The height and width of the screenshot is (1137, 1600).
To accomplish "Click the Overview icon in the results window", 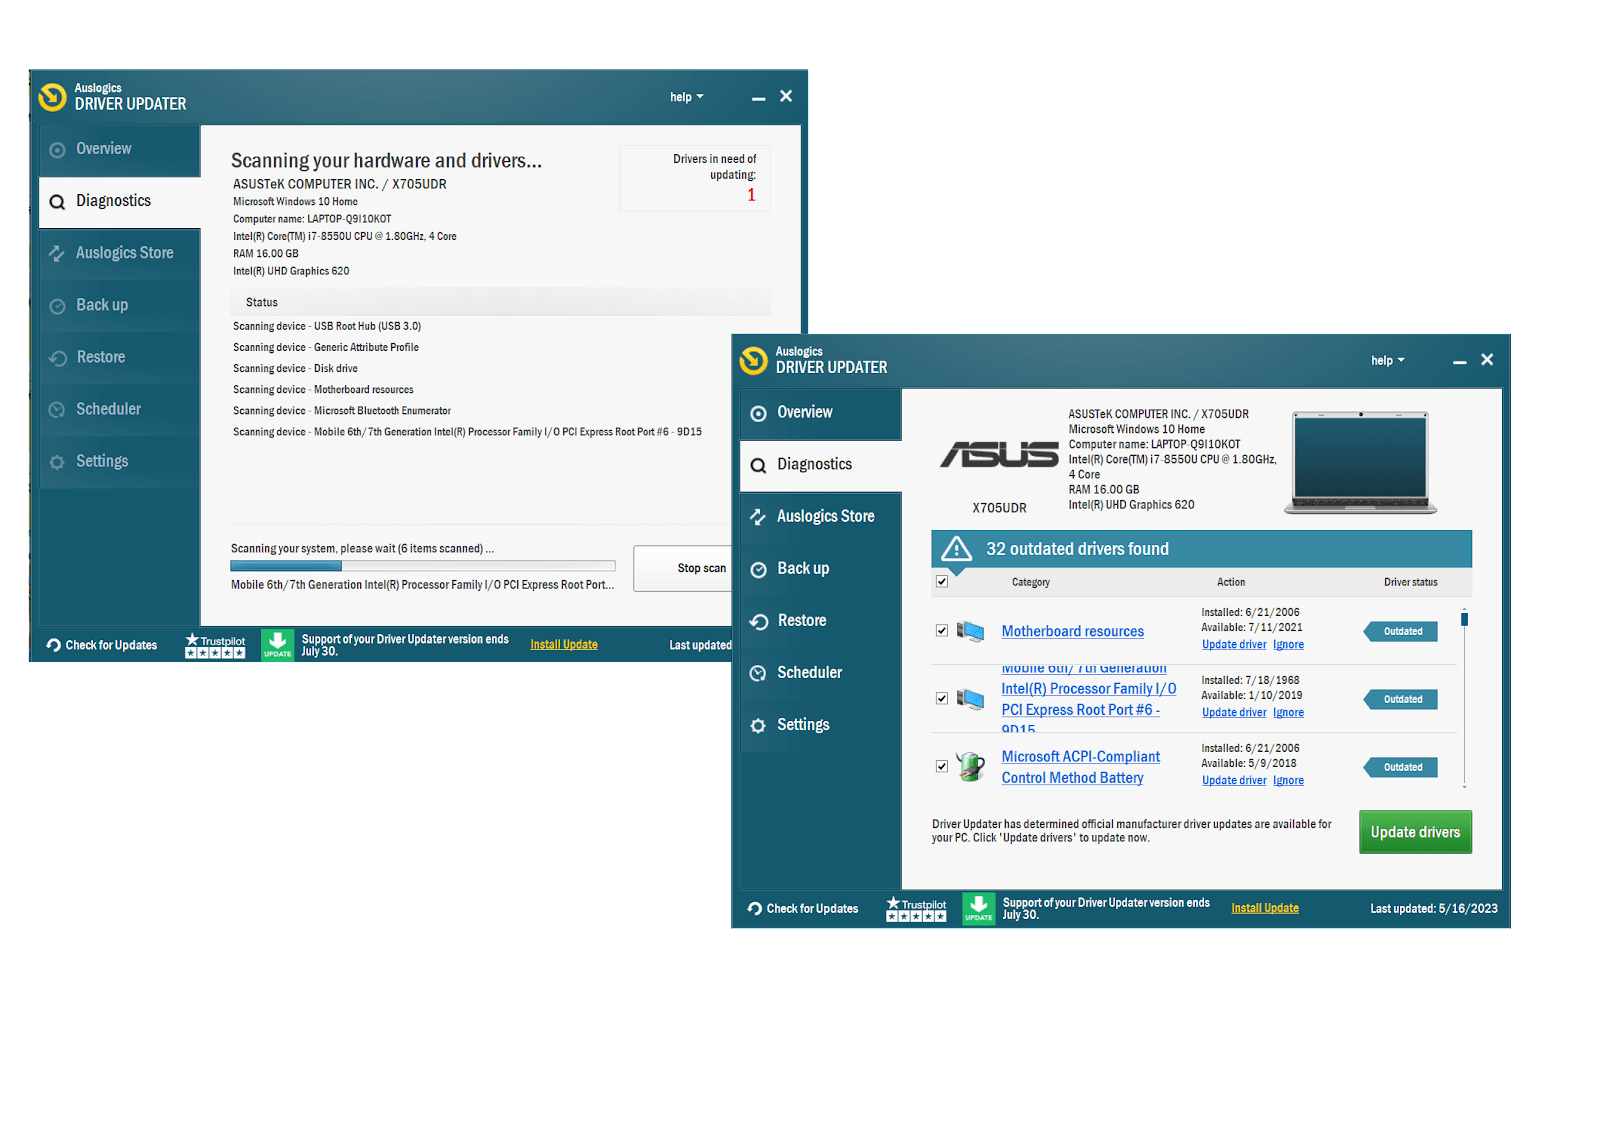I will (759, 413).
